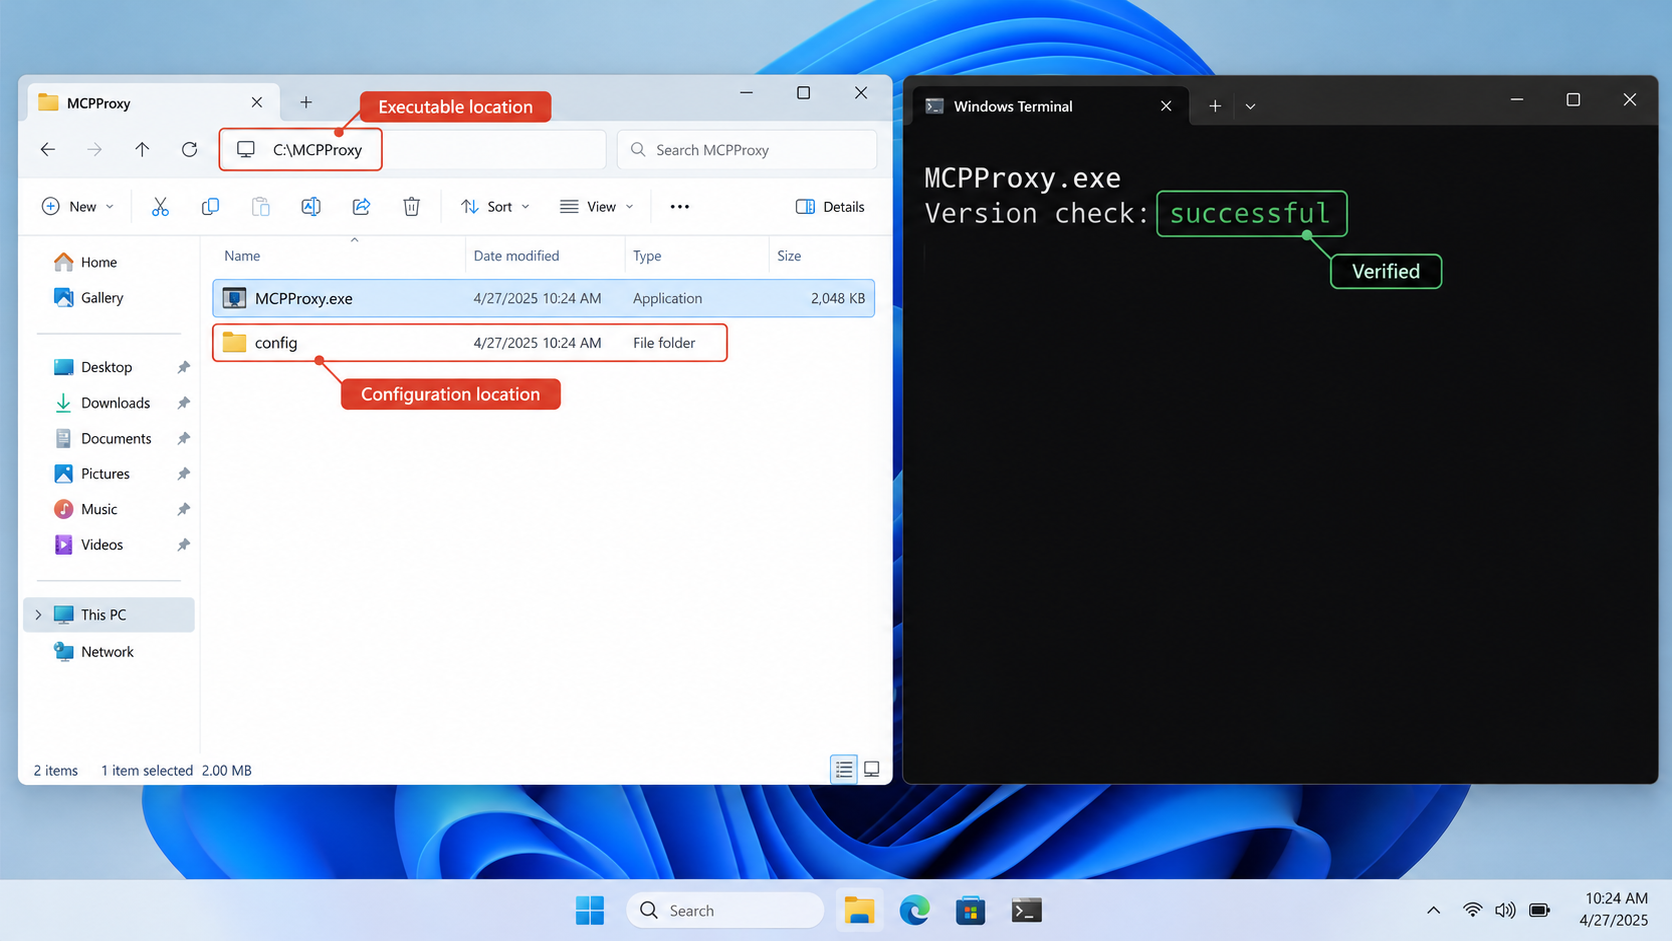Click the Search MCPProxy input field
Screen dimensions: 1672x941
(747, 150)
